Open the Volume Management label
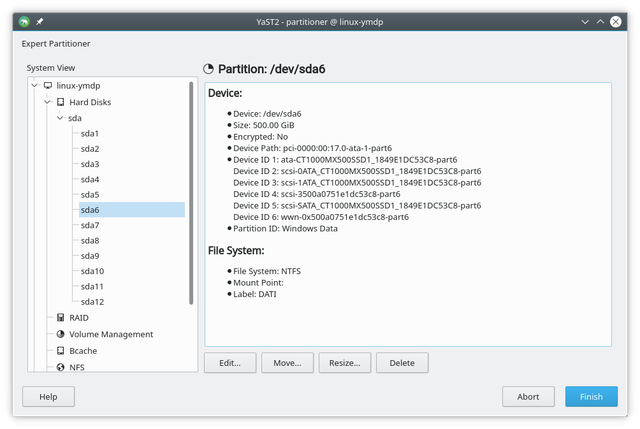Viewport: 640px width, 429px height. 111,334
